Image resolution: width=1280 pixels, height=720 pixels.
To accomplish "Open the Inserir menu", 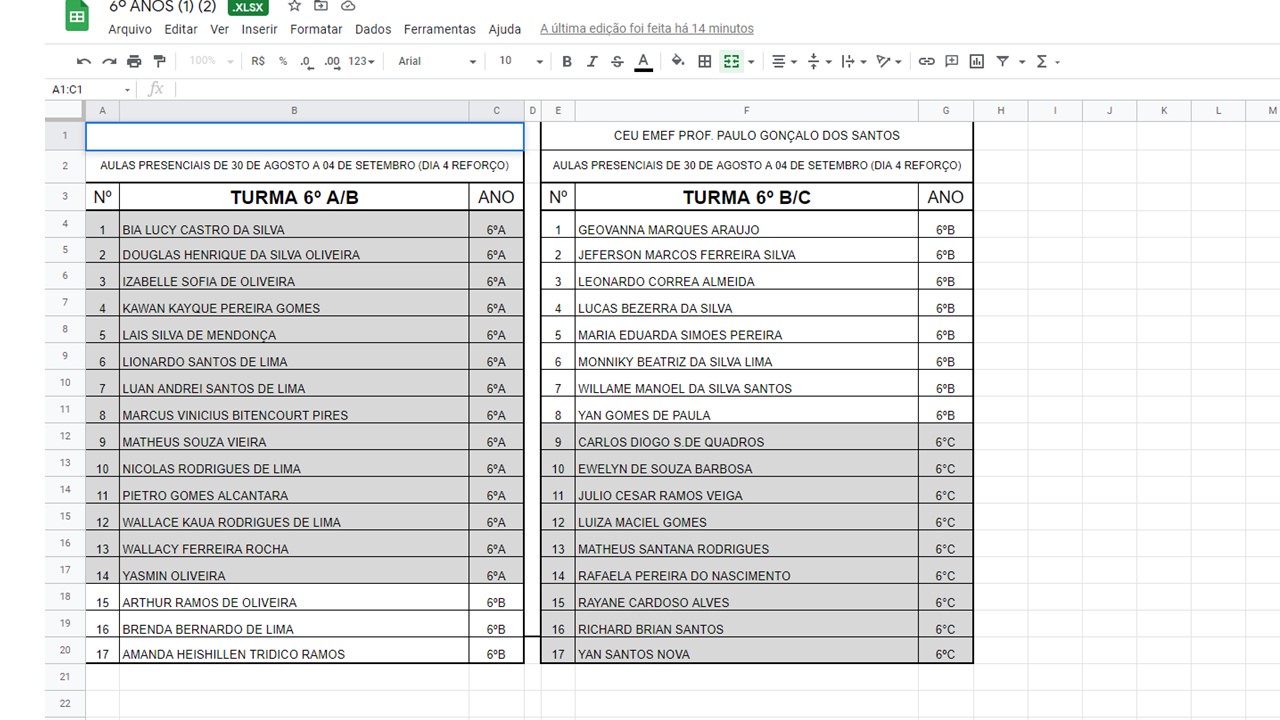I will 260,29.
